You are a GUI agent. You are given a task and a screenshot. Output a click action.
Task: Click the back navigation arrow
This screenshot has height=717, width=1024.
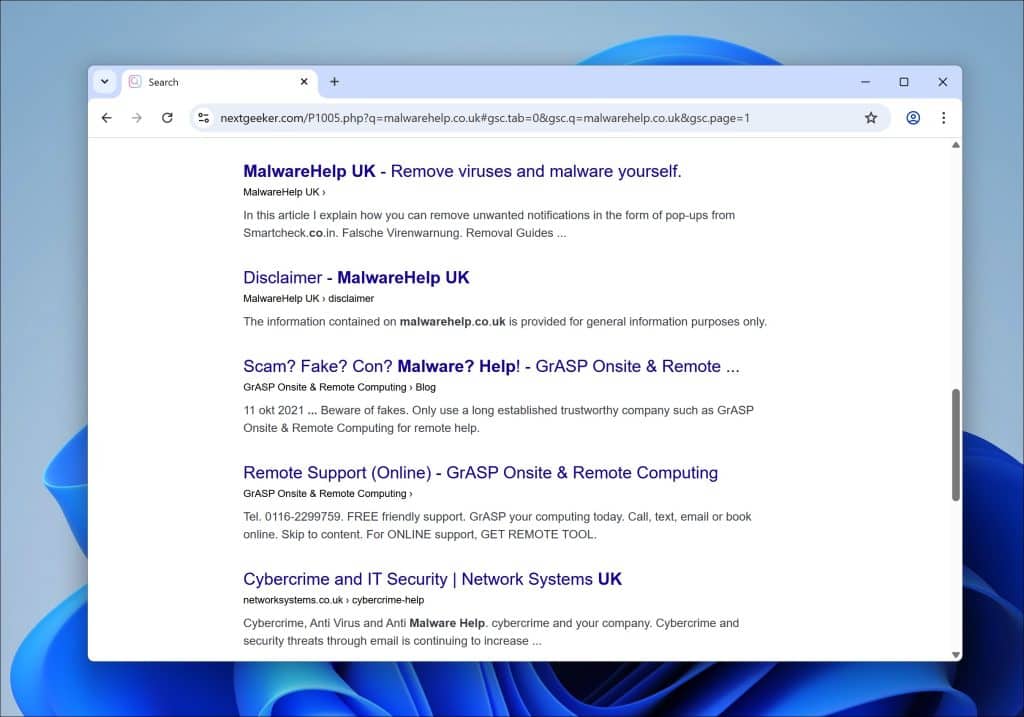click(107, 117)
